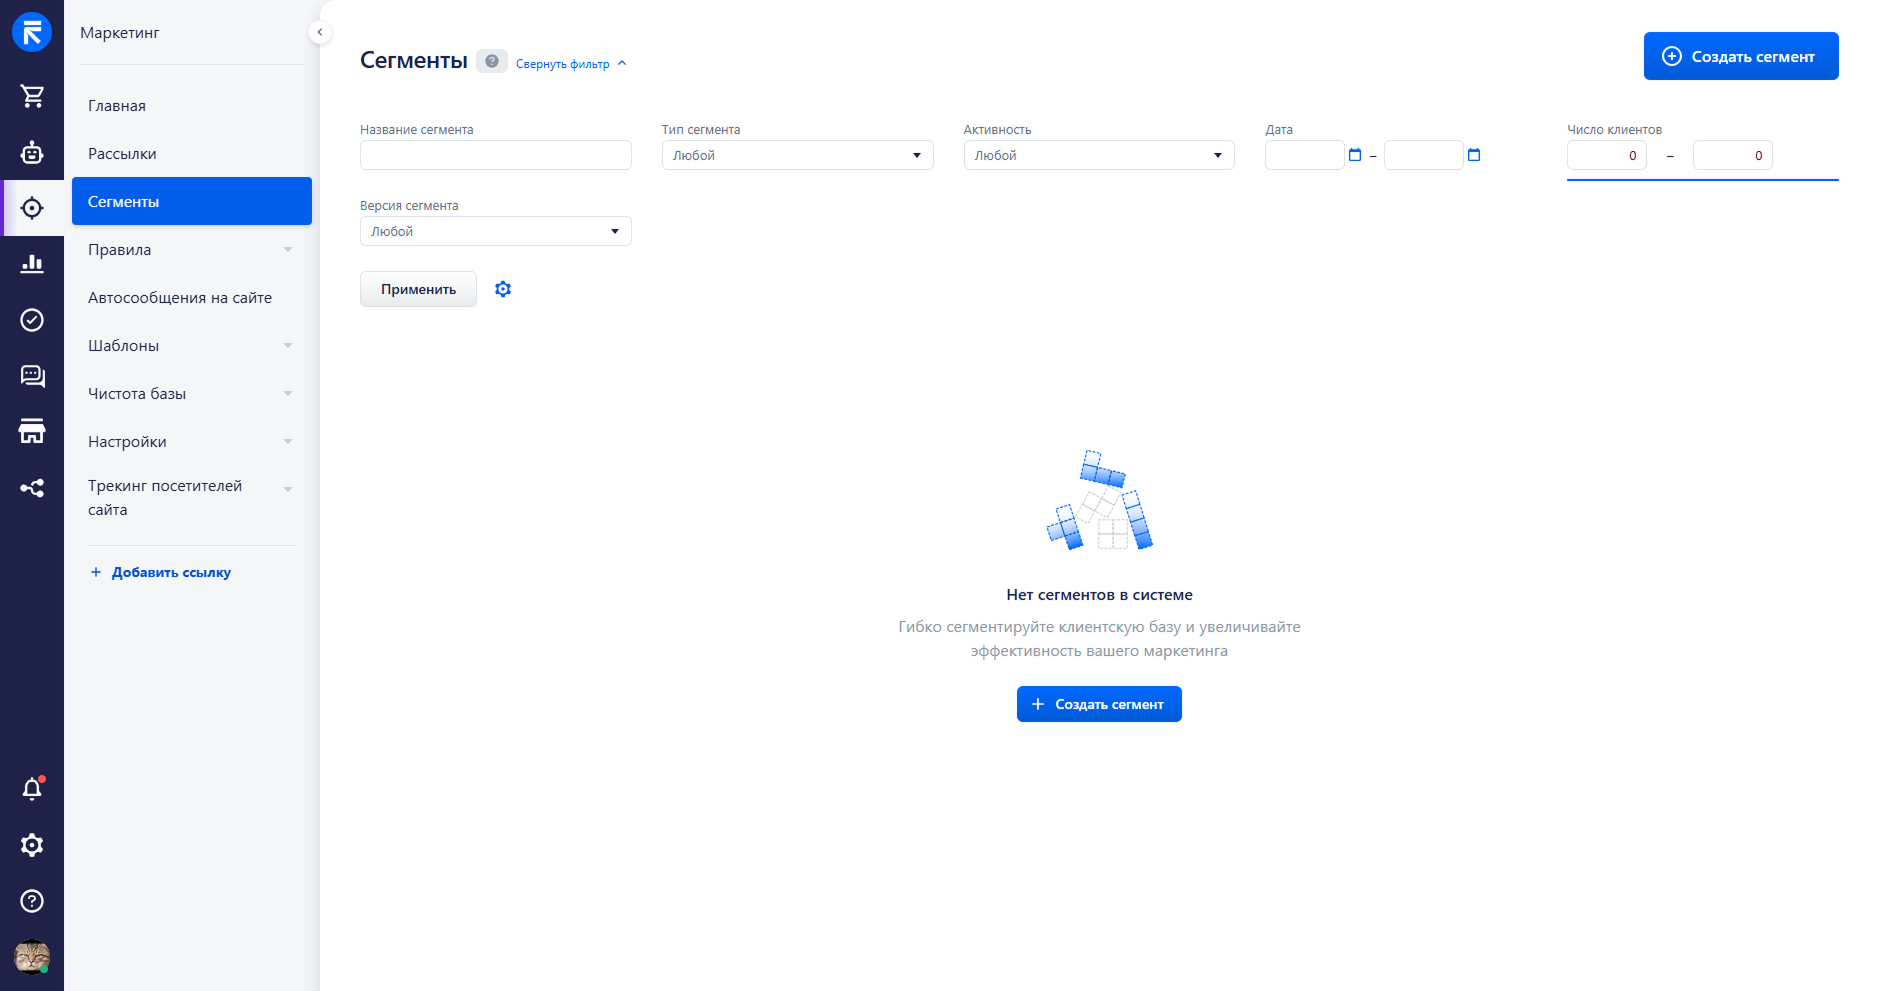Go to Рассылки in the sidebar
1879x991 pixels.
[122, 154]
